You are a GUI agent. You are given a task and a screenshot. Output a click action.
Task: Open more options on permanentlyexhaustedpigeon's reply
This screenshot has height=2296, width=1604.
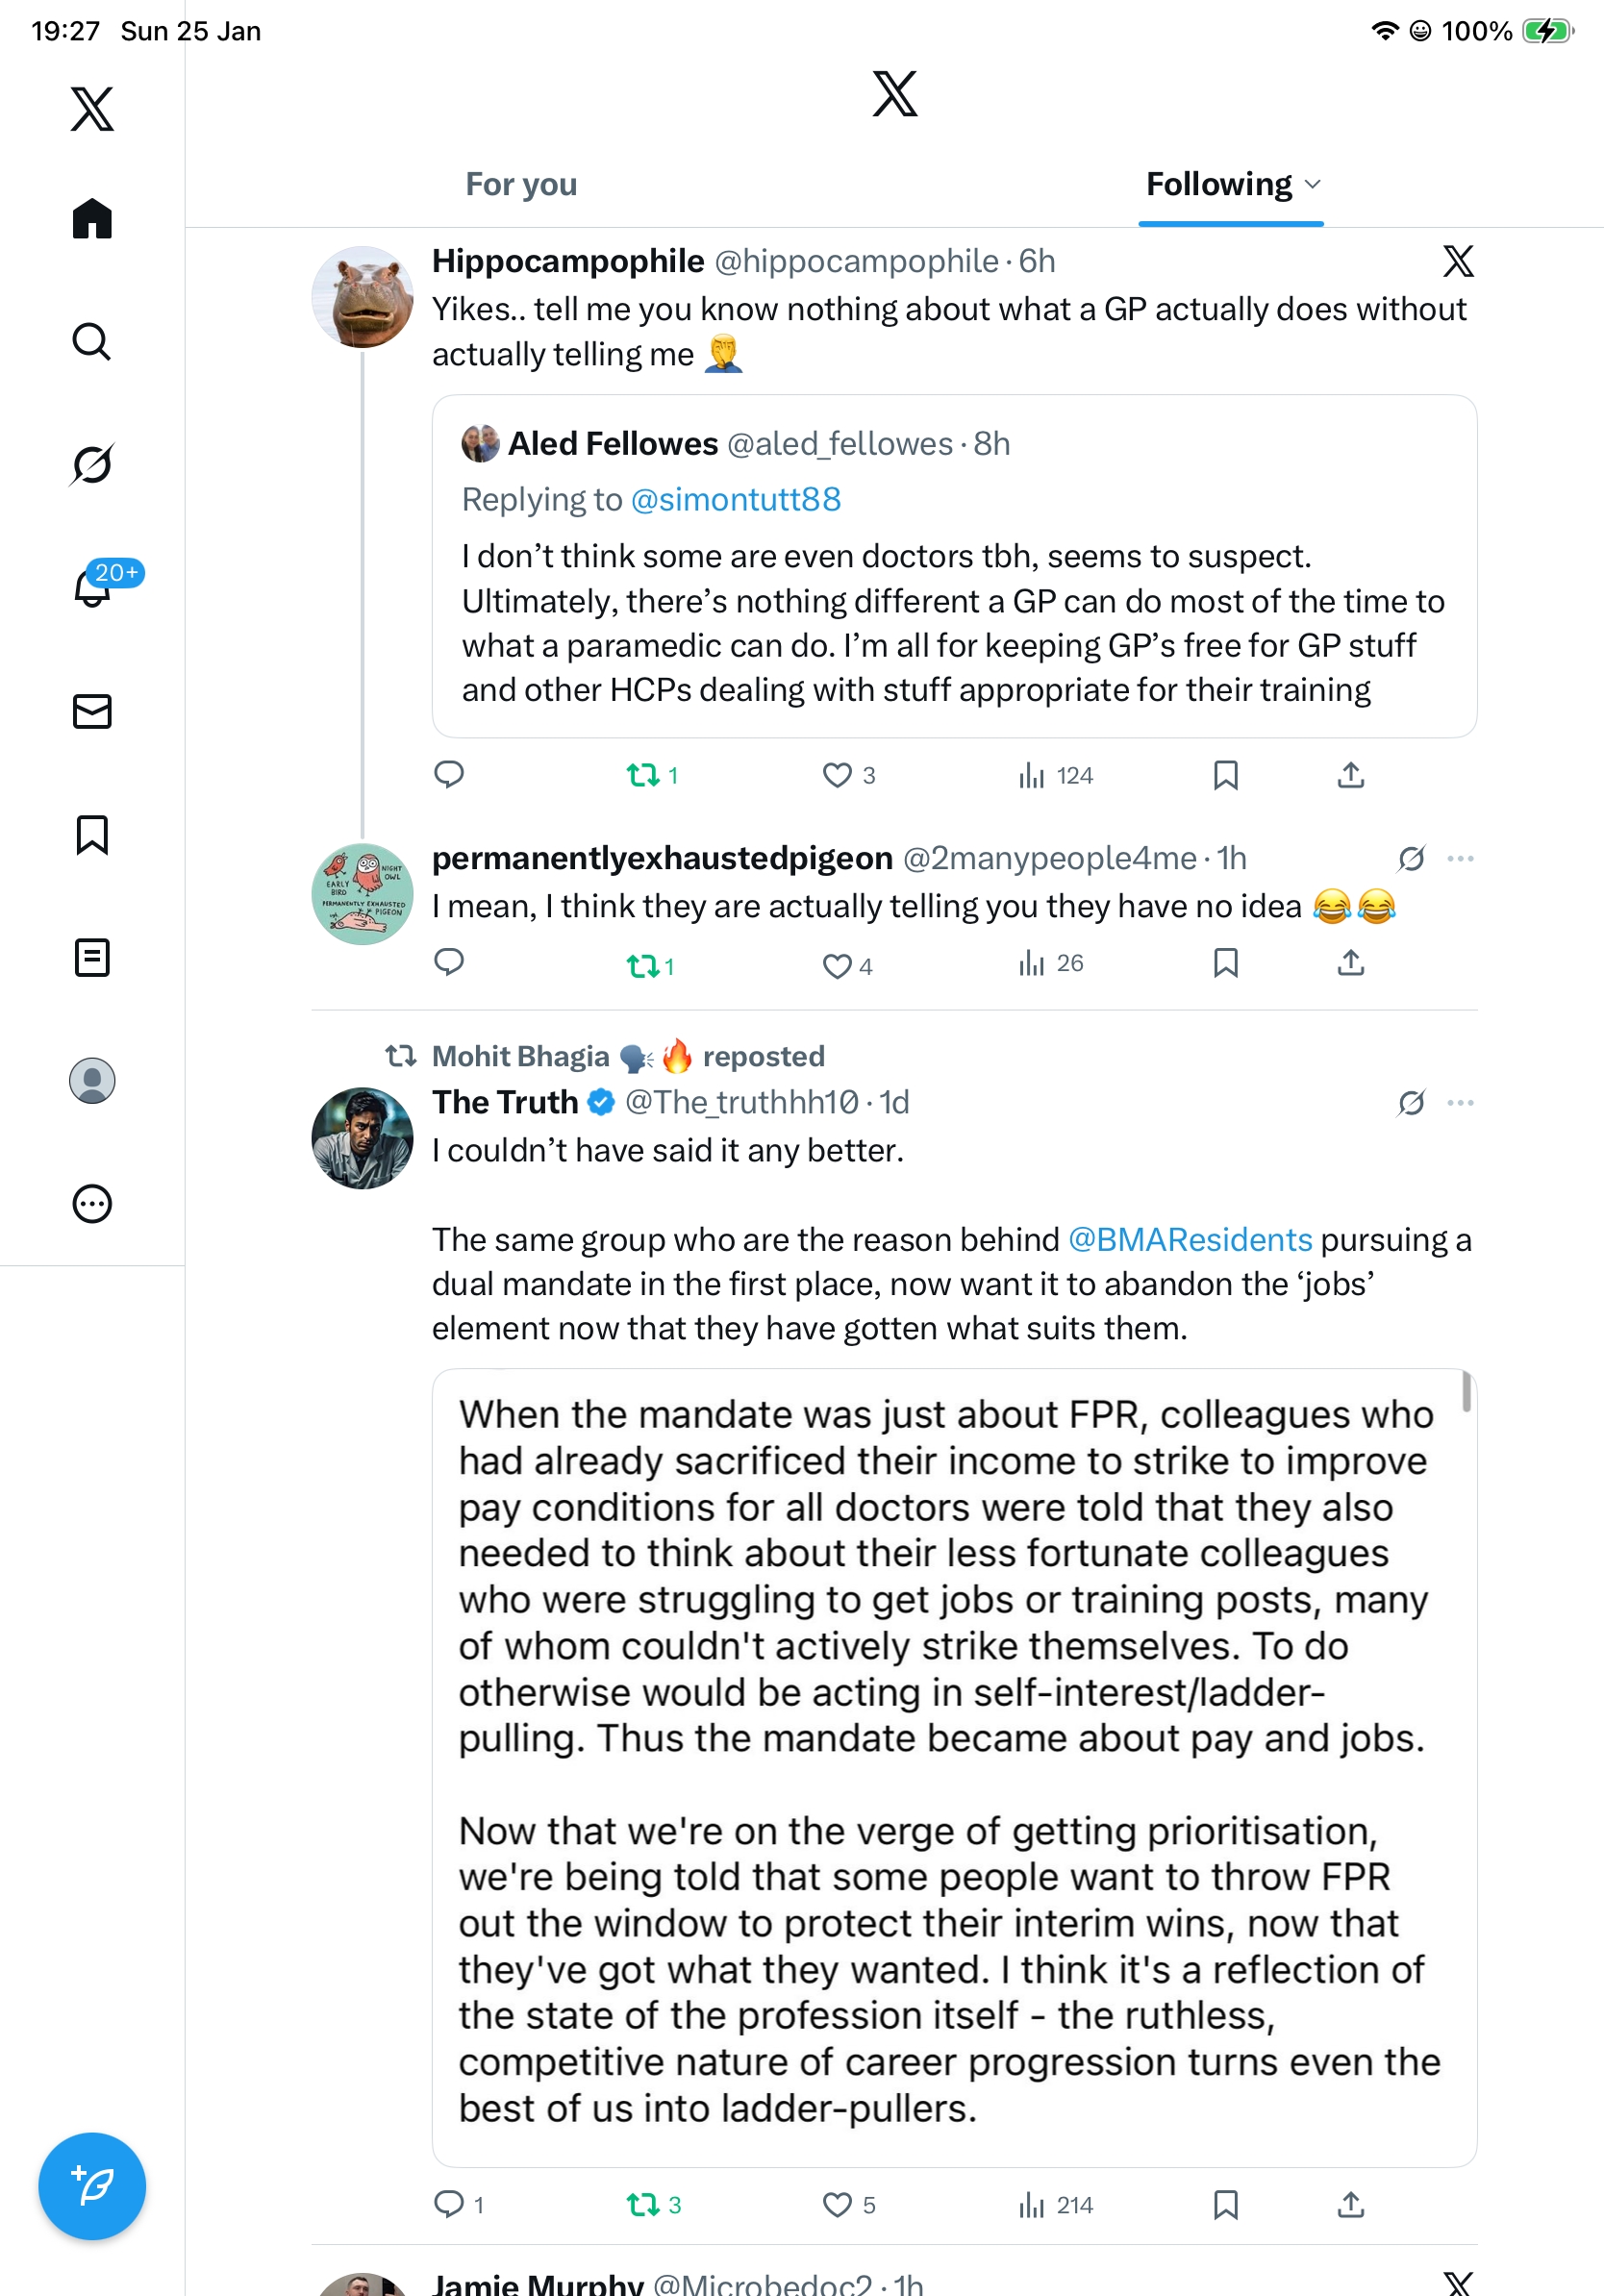[1460, 858]
